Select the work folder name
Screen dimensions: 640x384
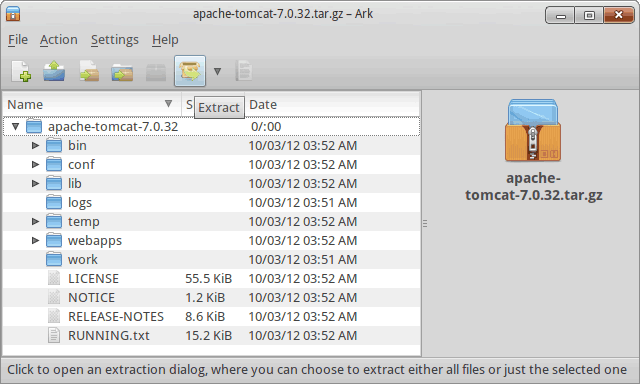pyautogui.click(x=83, y=260)
